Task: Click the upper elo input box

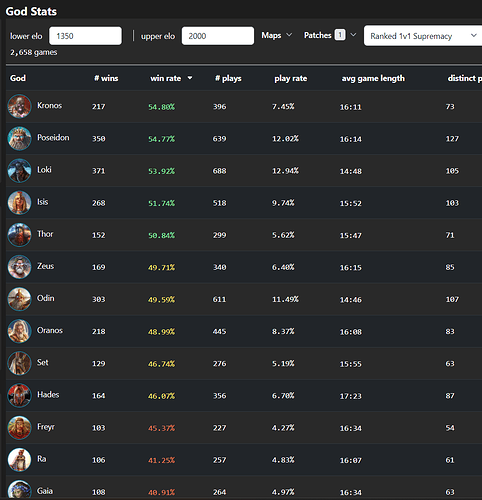Action: [218, 36]
